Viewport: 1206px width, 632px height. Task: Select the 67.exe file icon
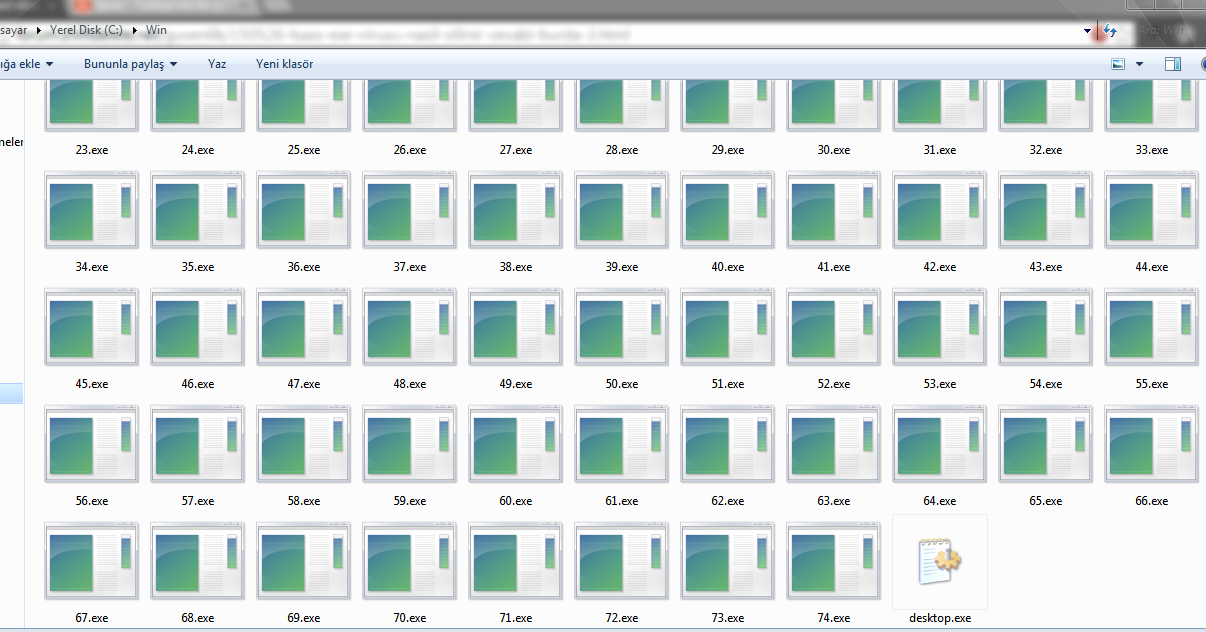tap(92, 561)
